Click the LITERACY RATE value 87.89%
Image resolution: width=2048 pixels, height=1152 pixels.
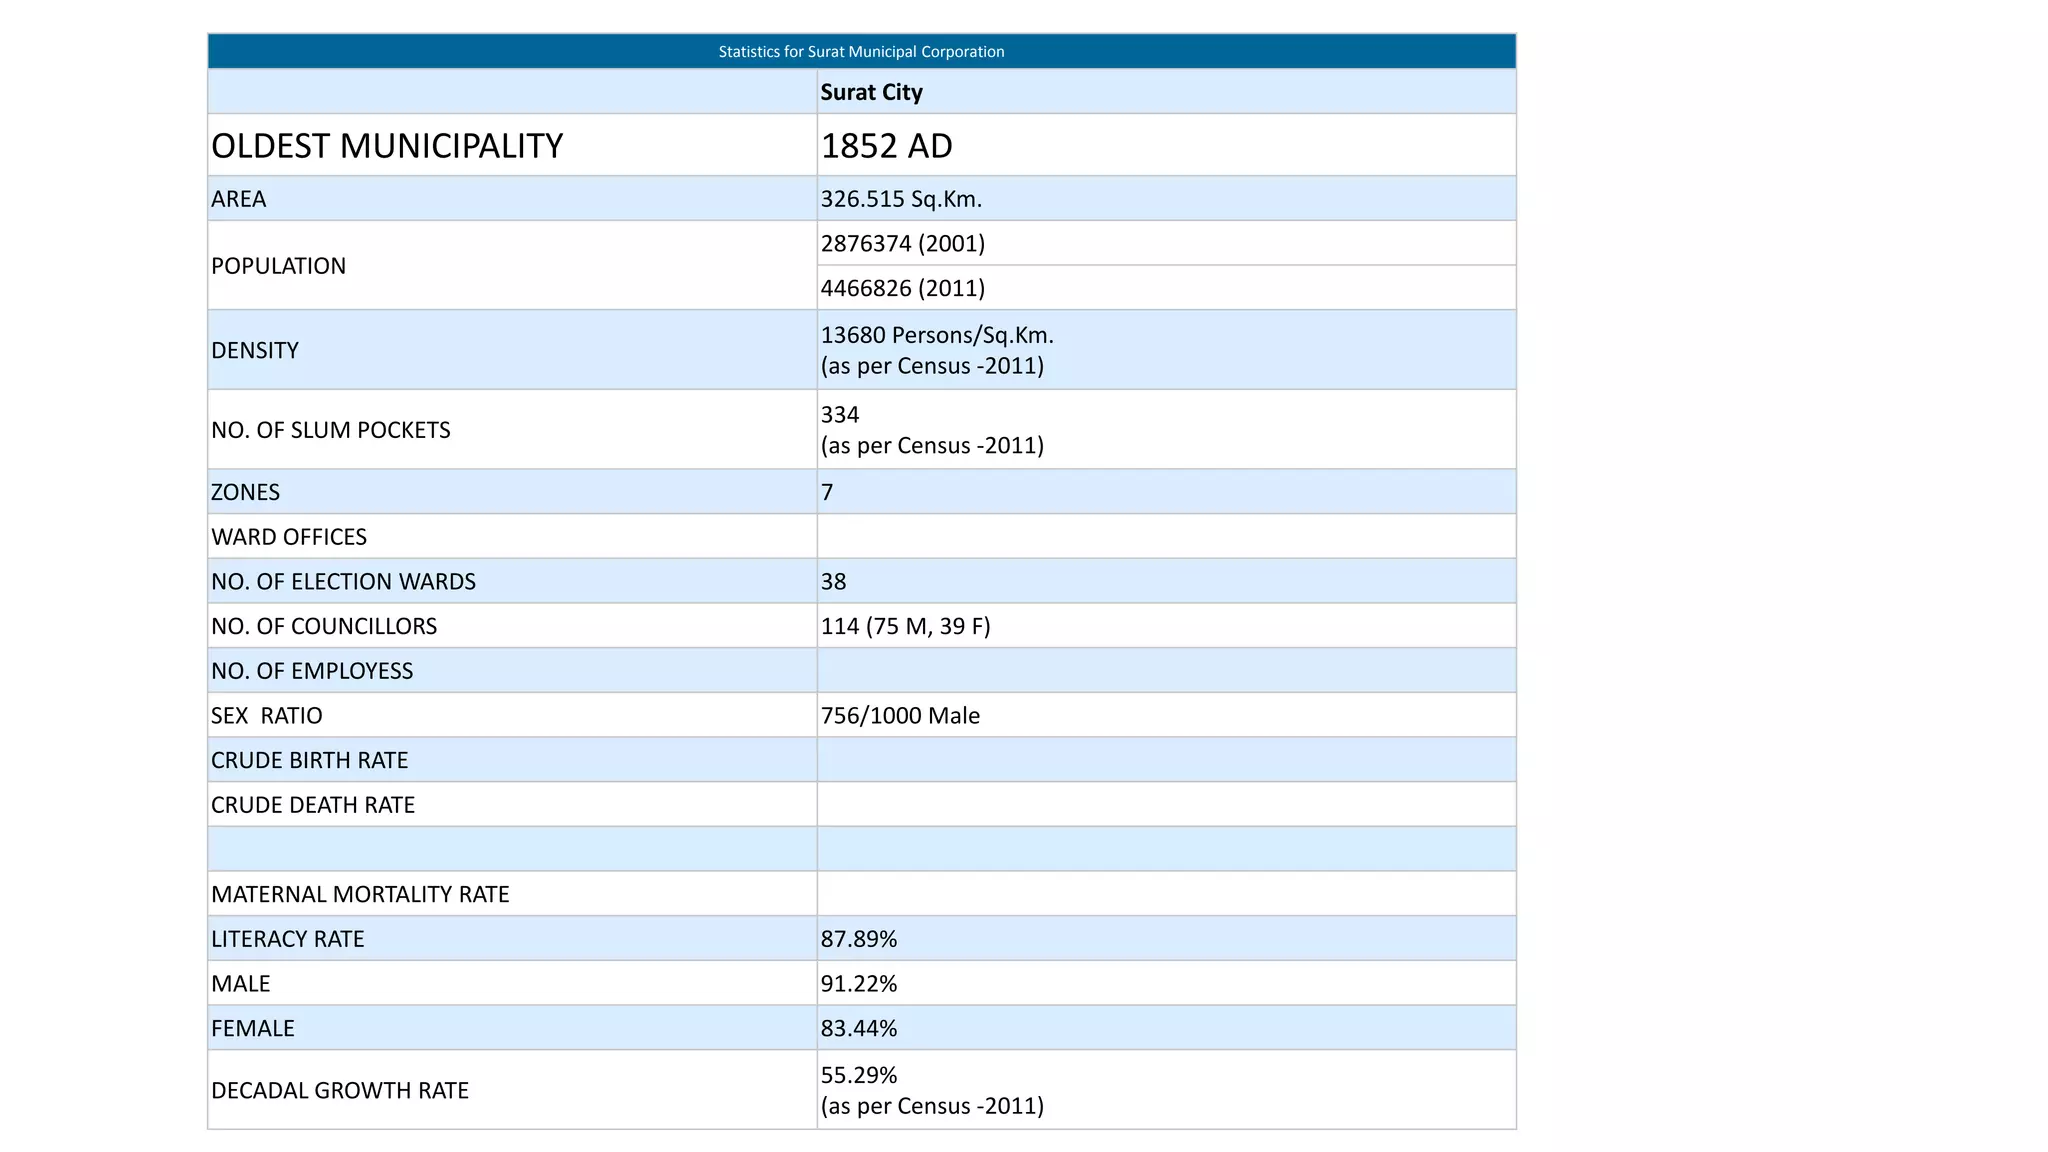[x=859, y=939]
